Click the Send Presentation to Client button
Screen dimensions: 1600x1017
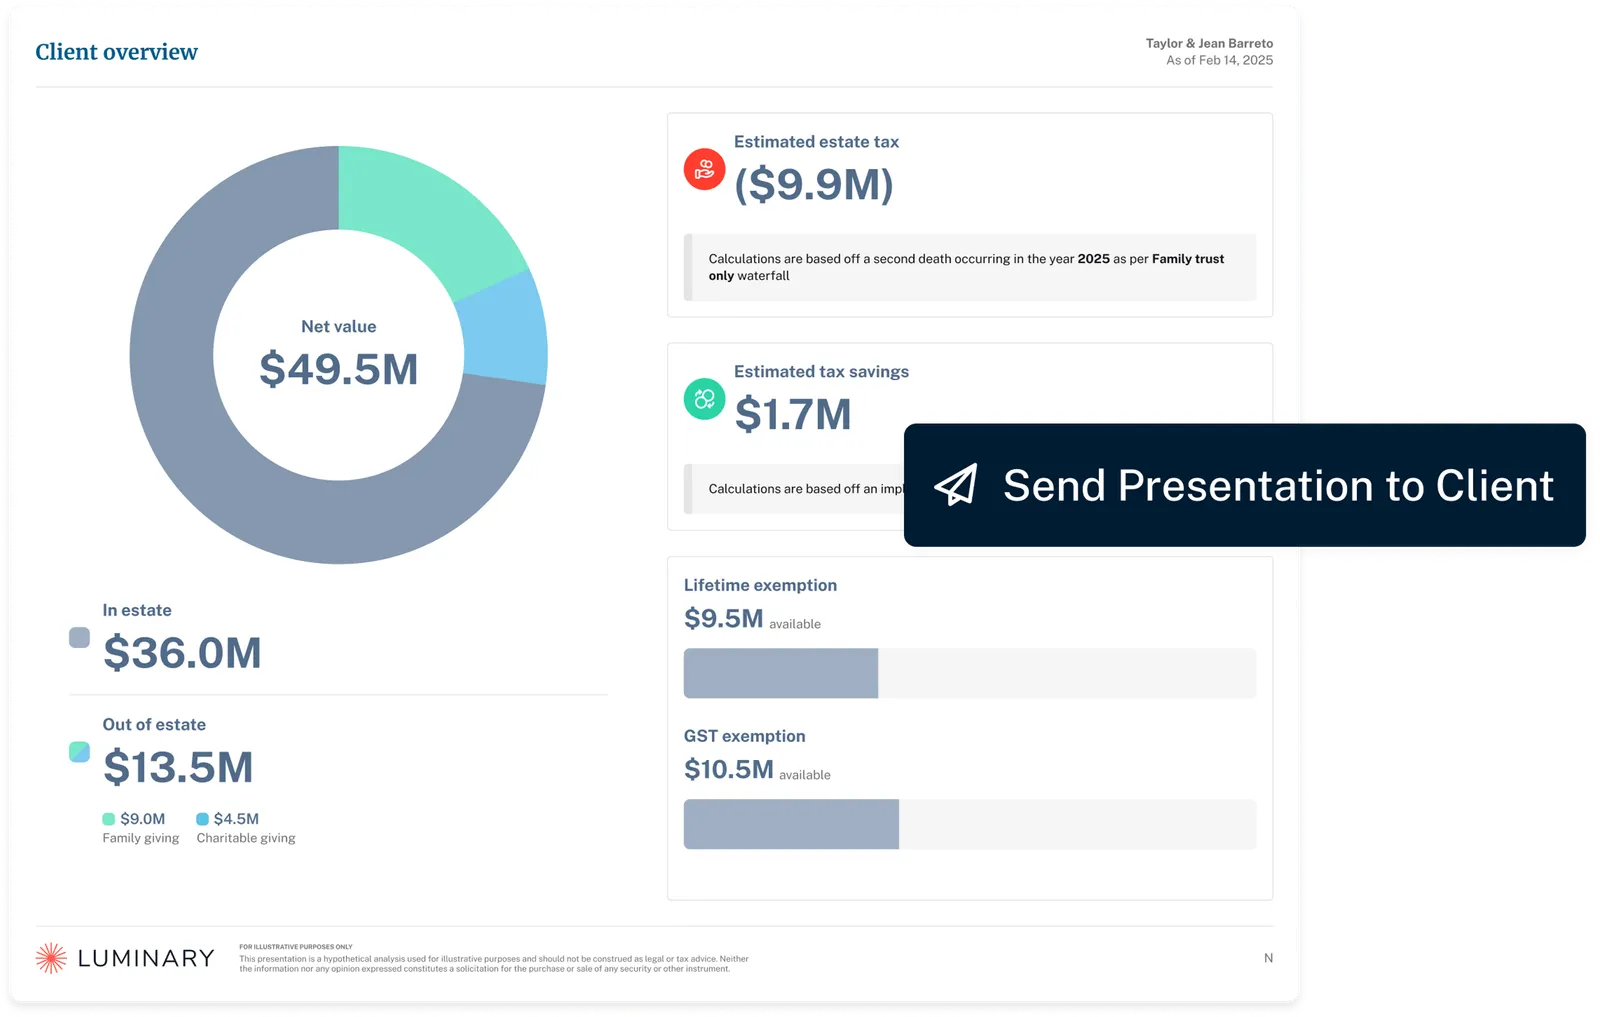click(x=1244, y=485)
